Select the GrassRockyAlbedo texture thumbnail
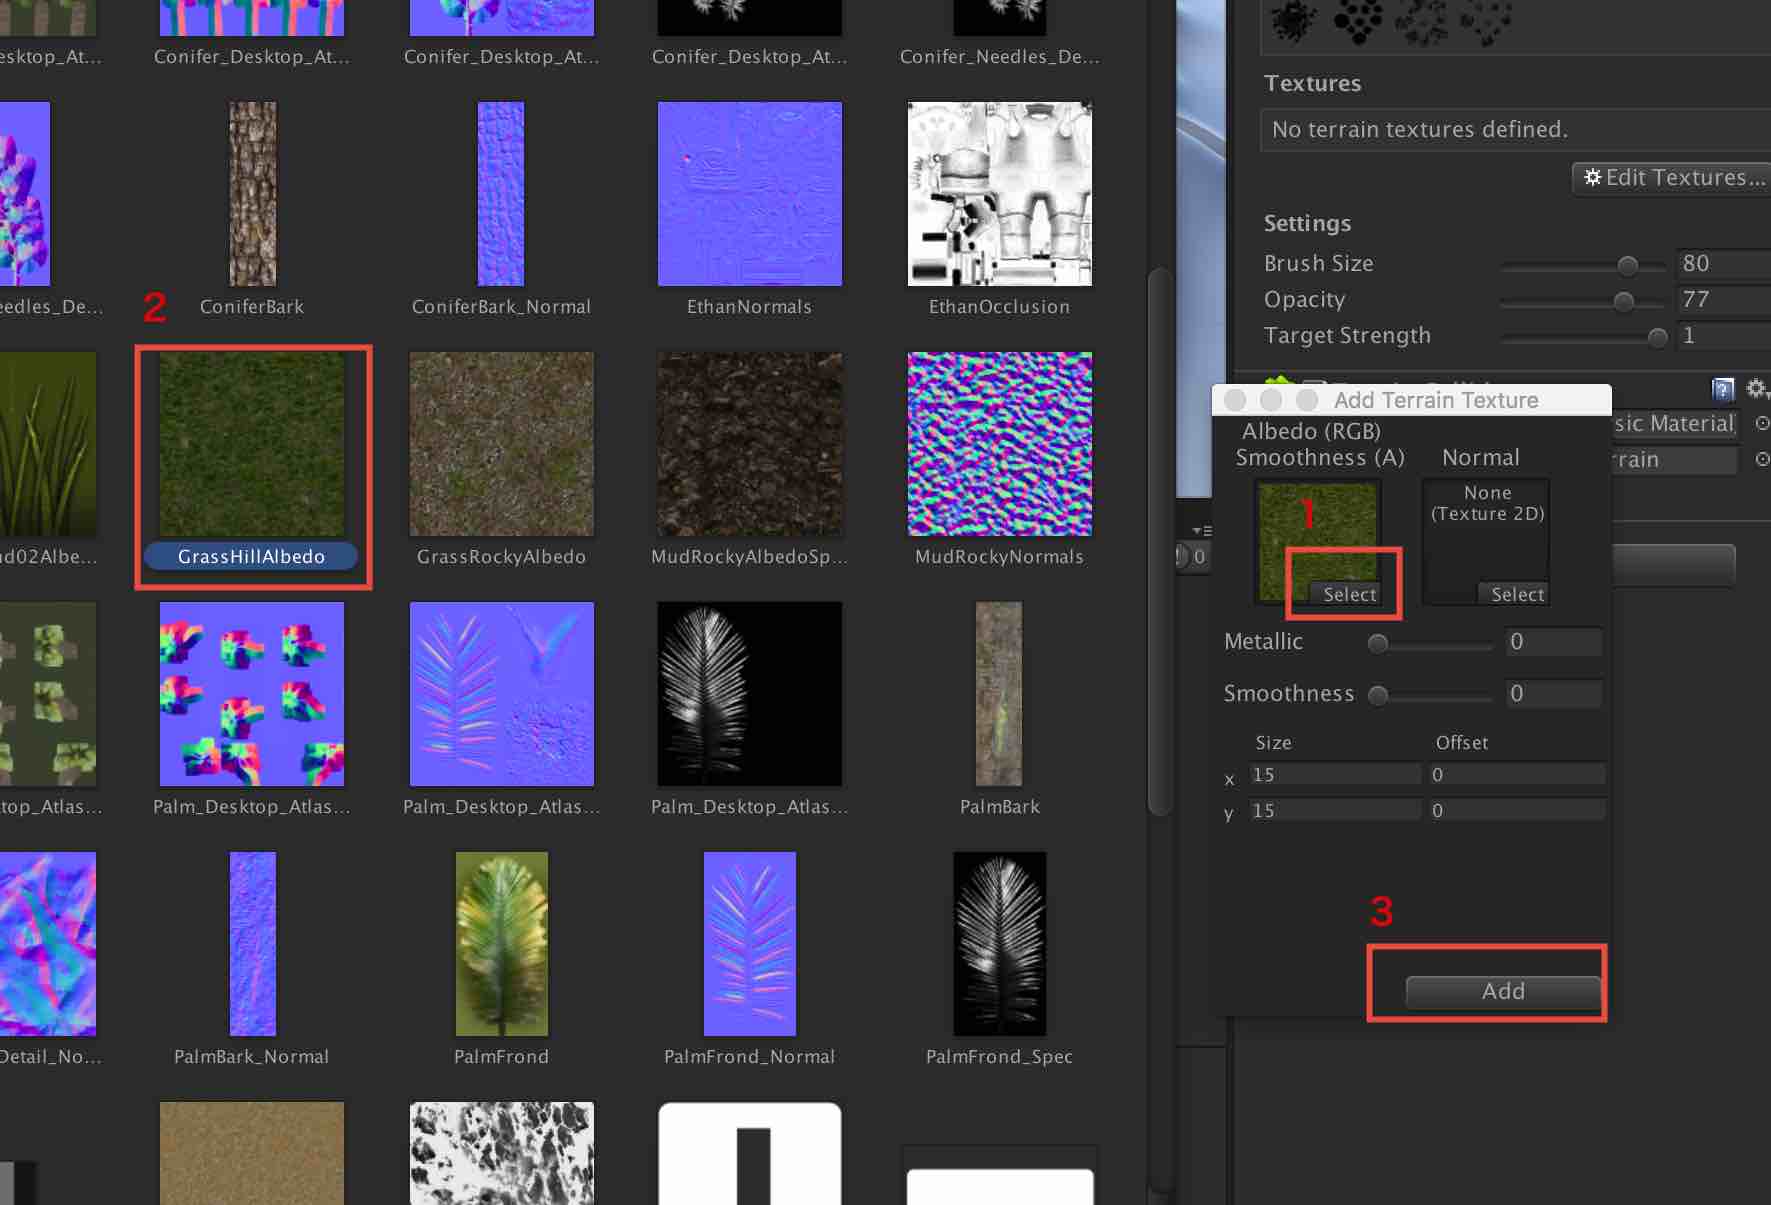Viewport: 1771px width, 1205px height. click(x=502, y=444)
